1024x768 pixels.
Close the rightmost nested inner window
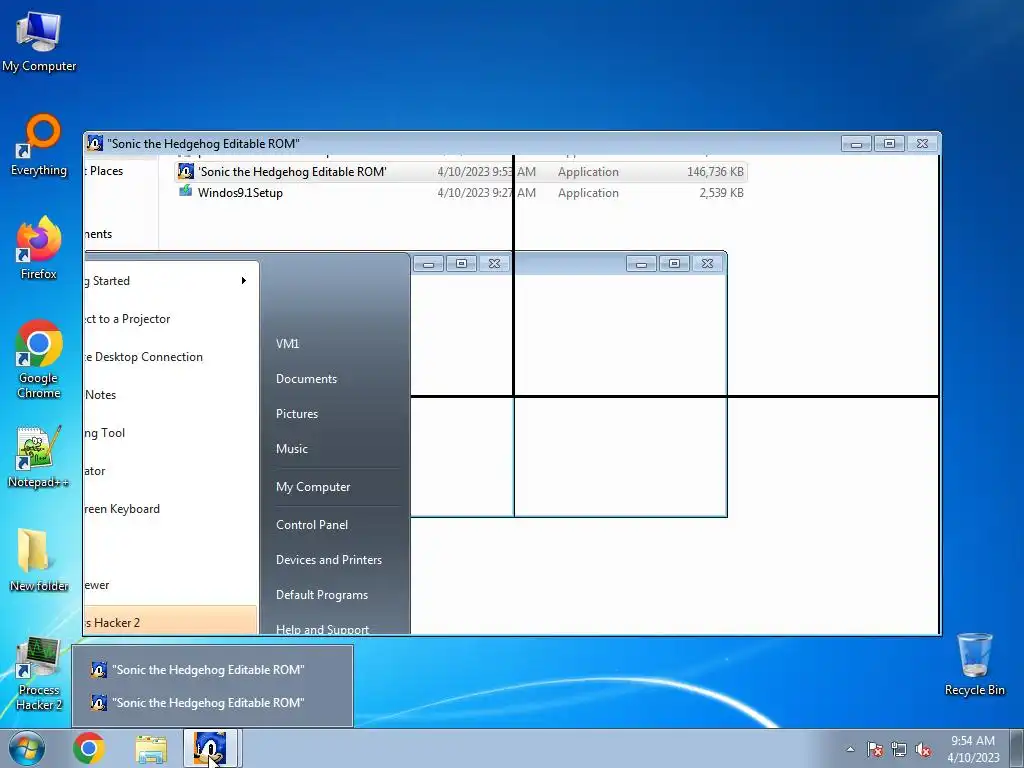pos(707,263)
